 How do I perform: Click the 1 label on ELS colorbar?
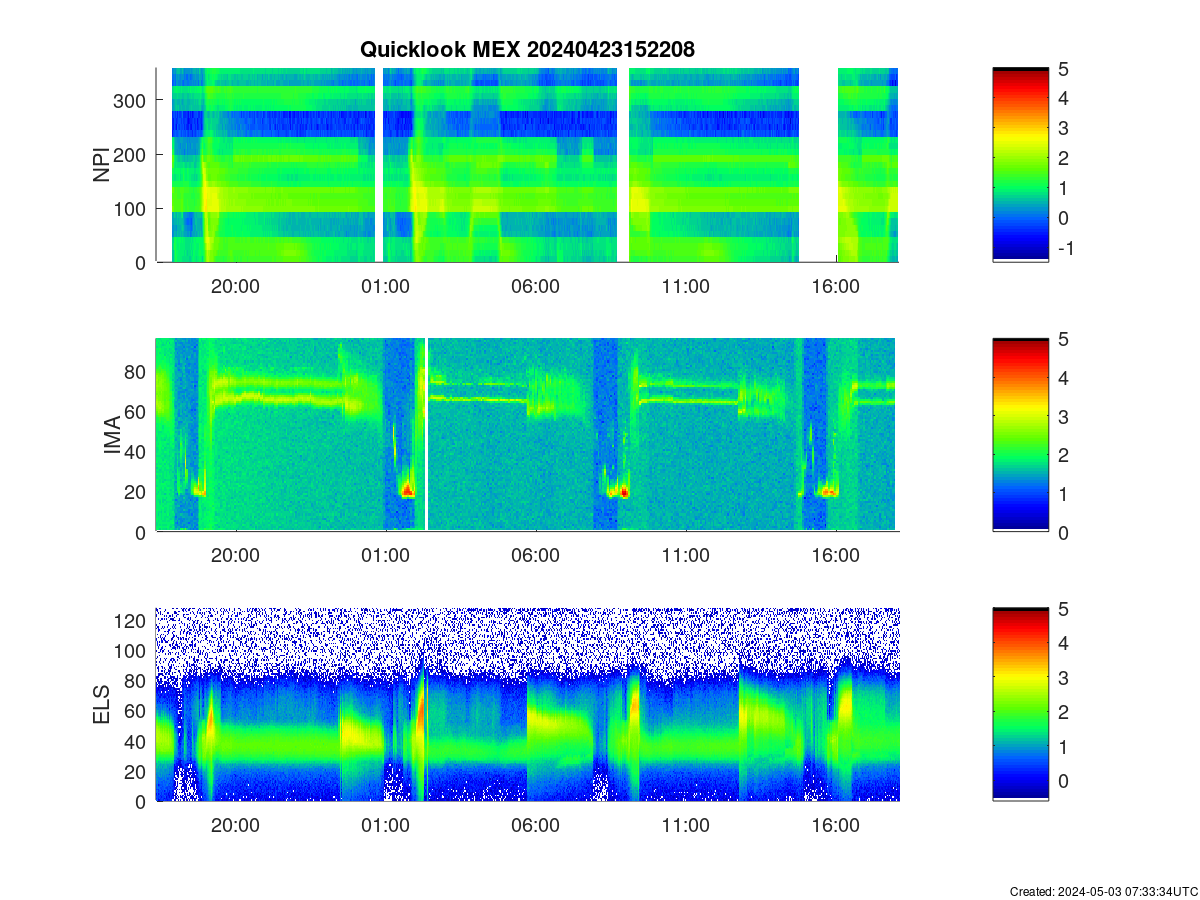pos(1064,746)
